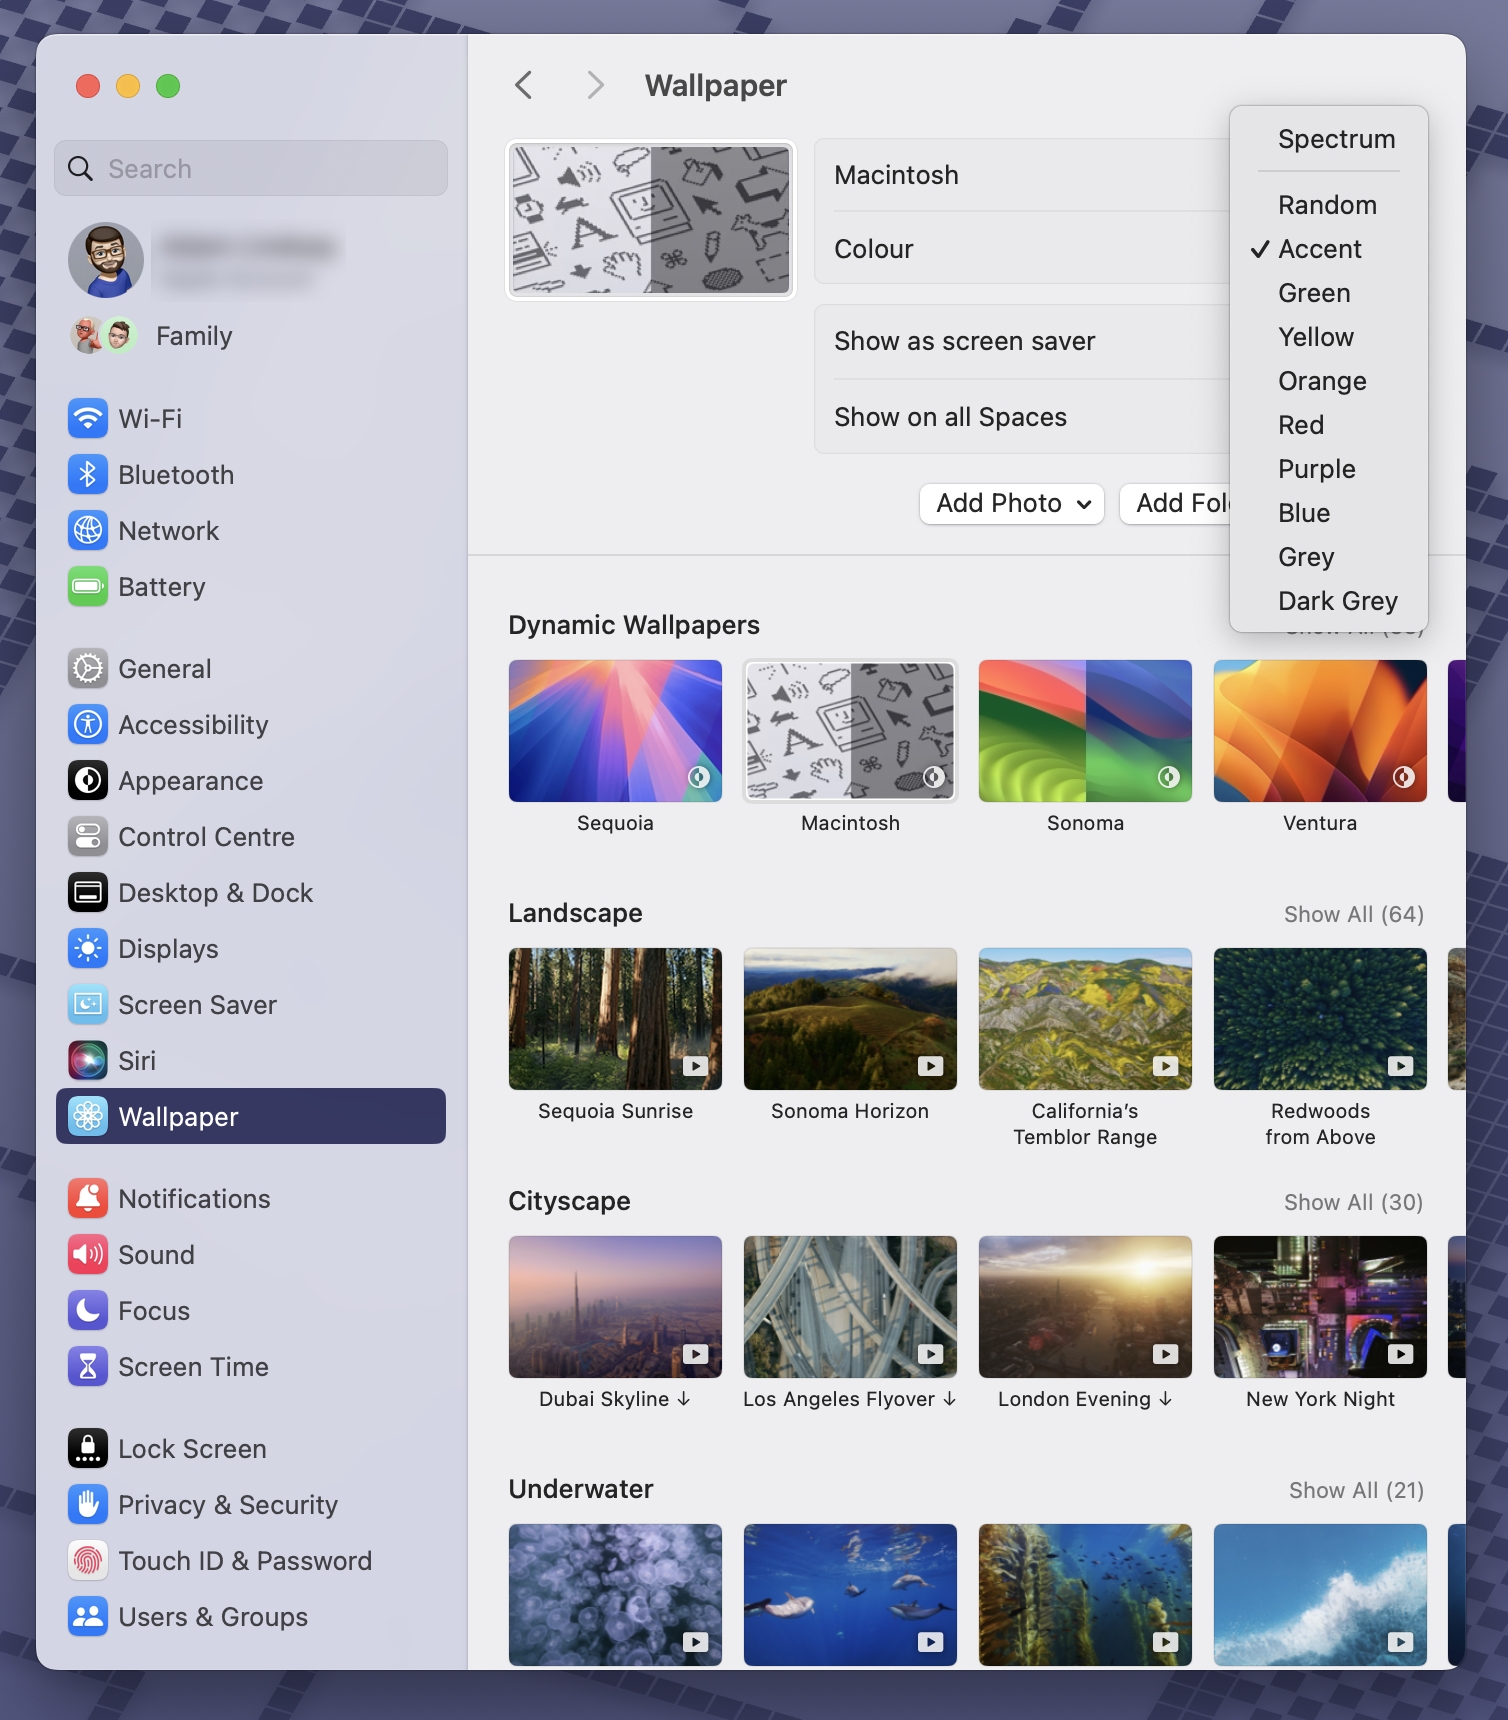The width and height of the screenshot is (1508, 1720).
Task: Open Notifications bell icon
Action: [88, 1198]
